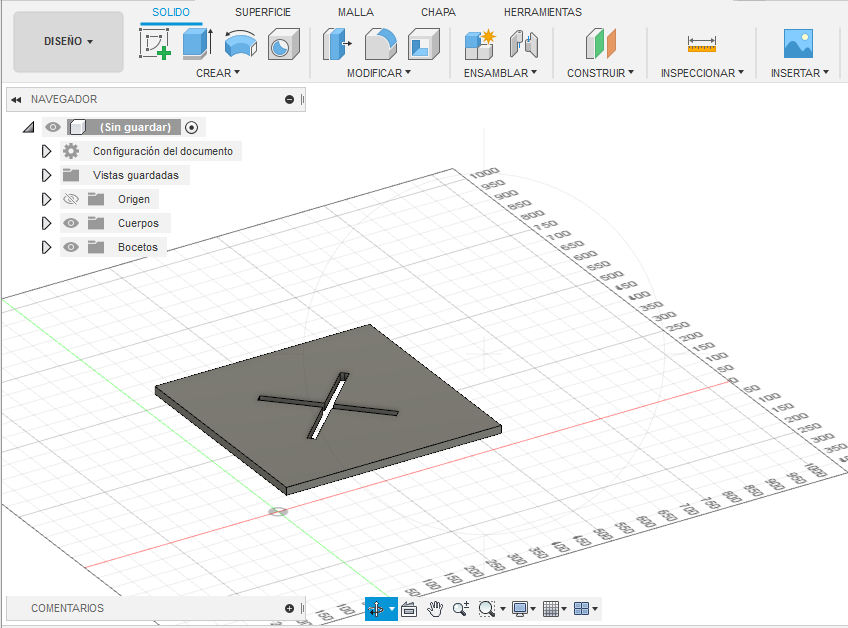Select the Joint tool in Ensamblar
This screenshot has width=848, height=628.
[x=524, y=43]
